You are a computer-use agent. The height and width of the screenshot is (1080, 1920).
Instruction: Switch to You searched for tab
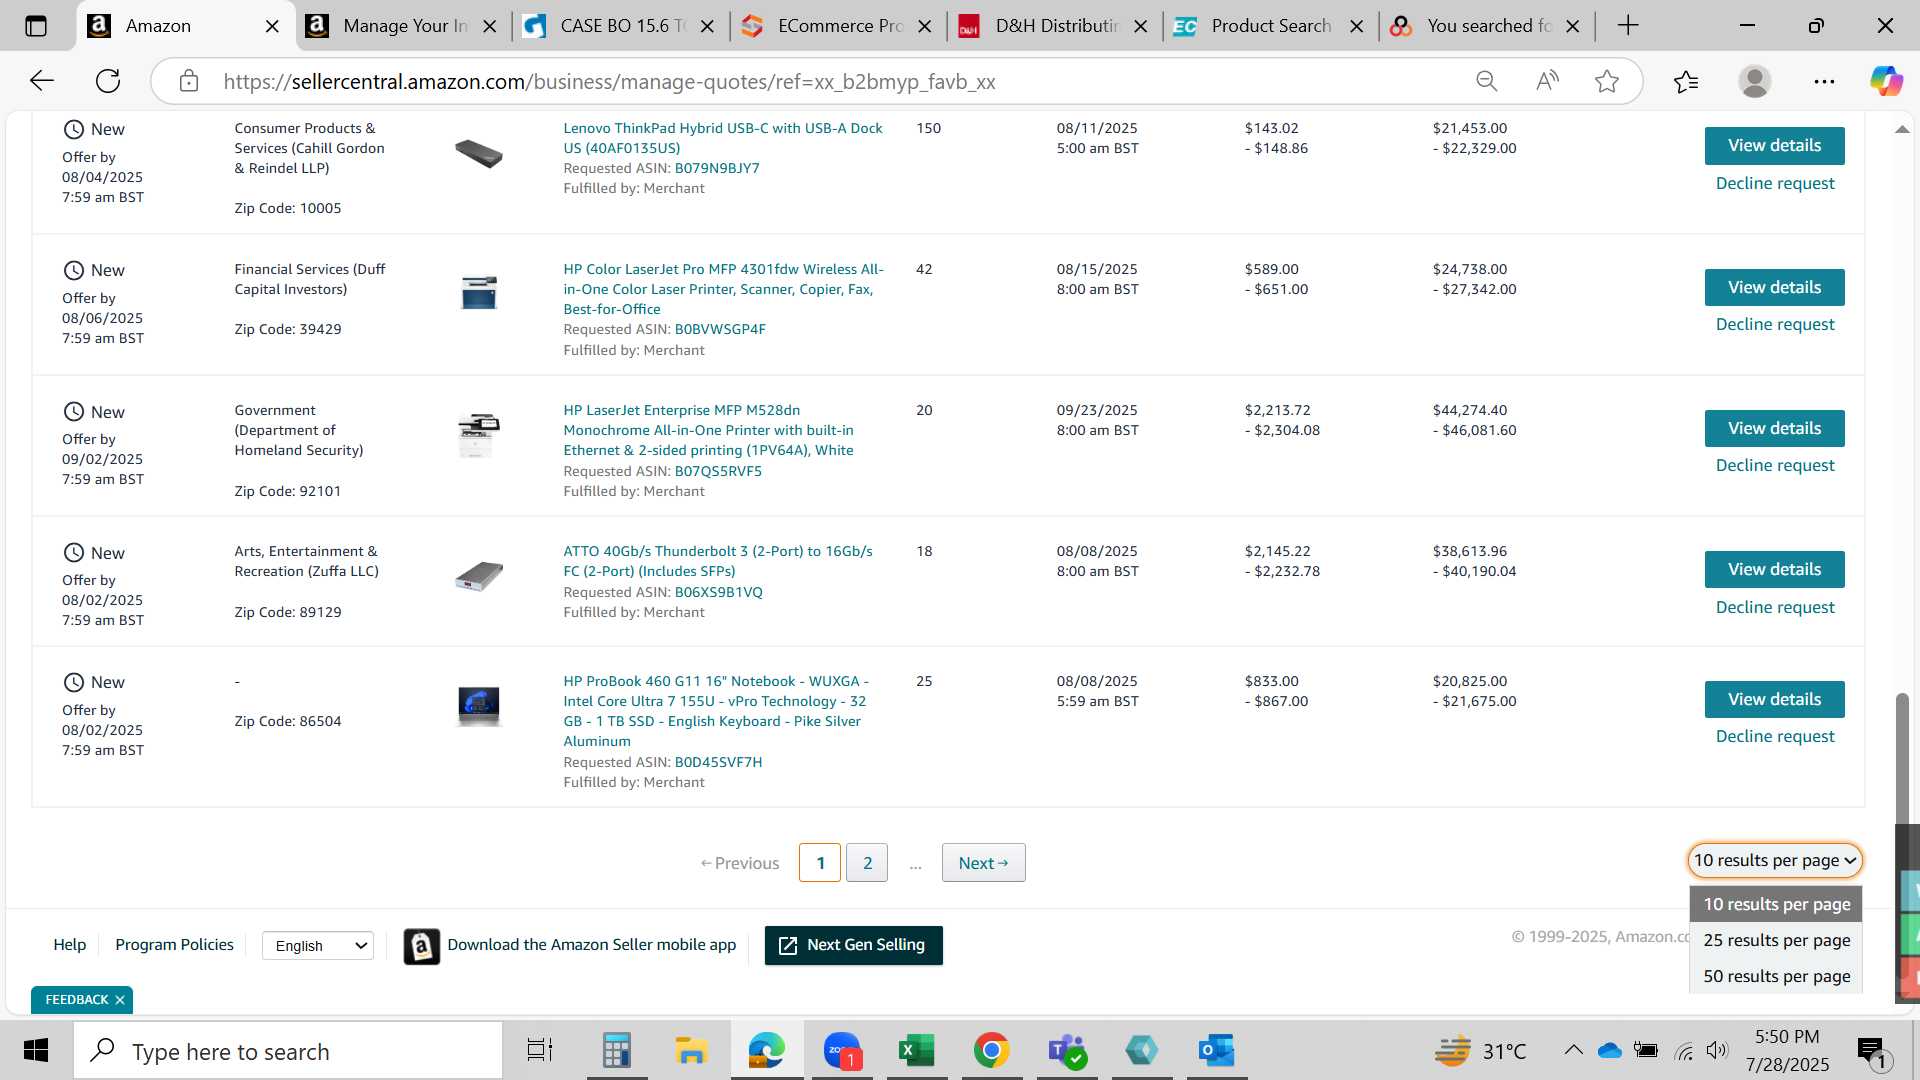[x=1487, y=26]
